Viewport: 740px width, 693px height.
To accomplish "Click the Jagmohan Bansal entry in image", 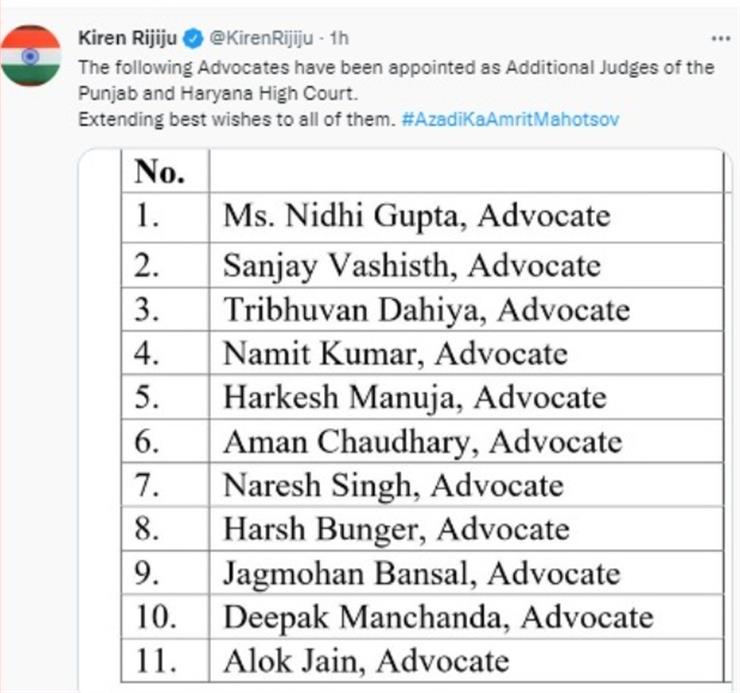I will coord(421,574).
